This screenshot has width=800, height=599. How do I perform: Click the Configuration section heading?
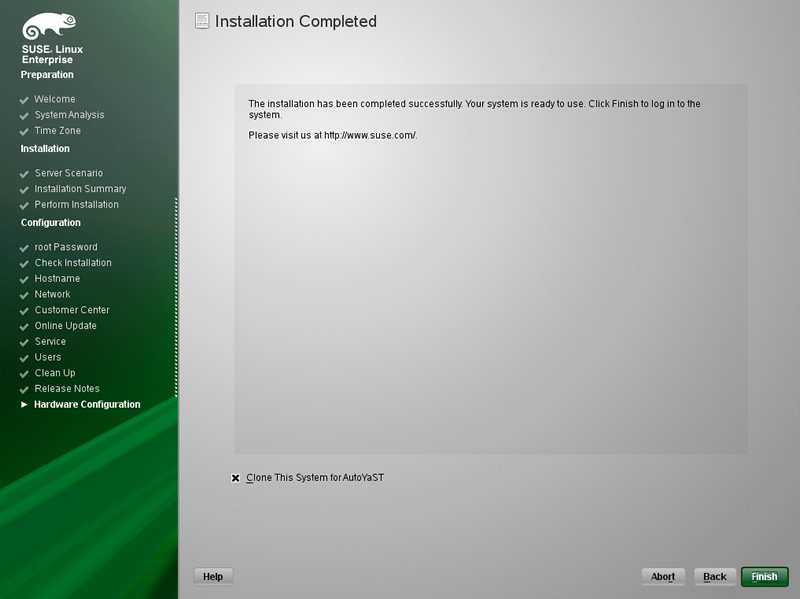pos(51,223)
